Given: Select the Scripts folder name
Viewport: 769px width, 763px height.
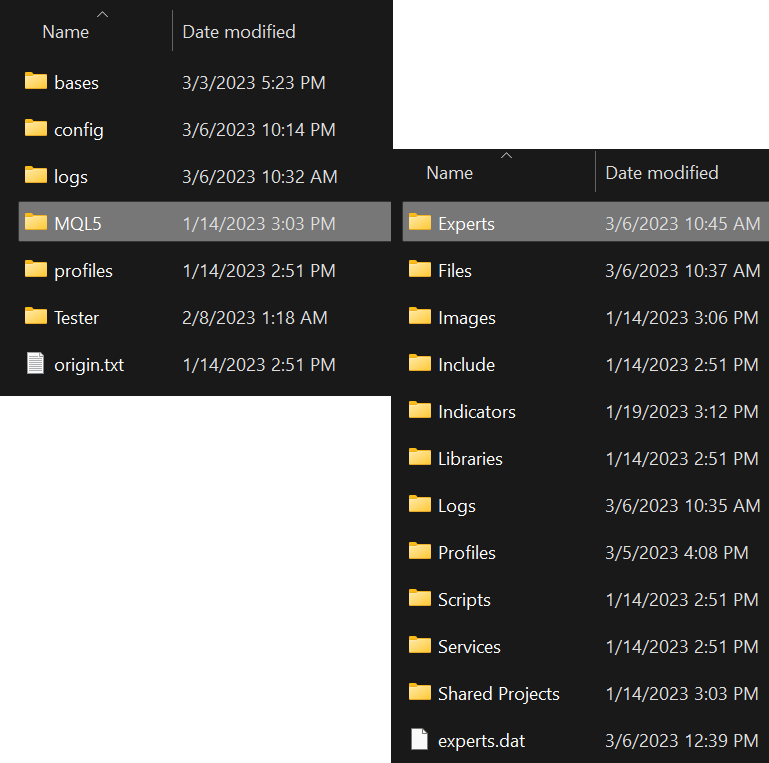Looking at the screenshot, I should pyautogui.click(x=464, y=600).
